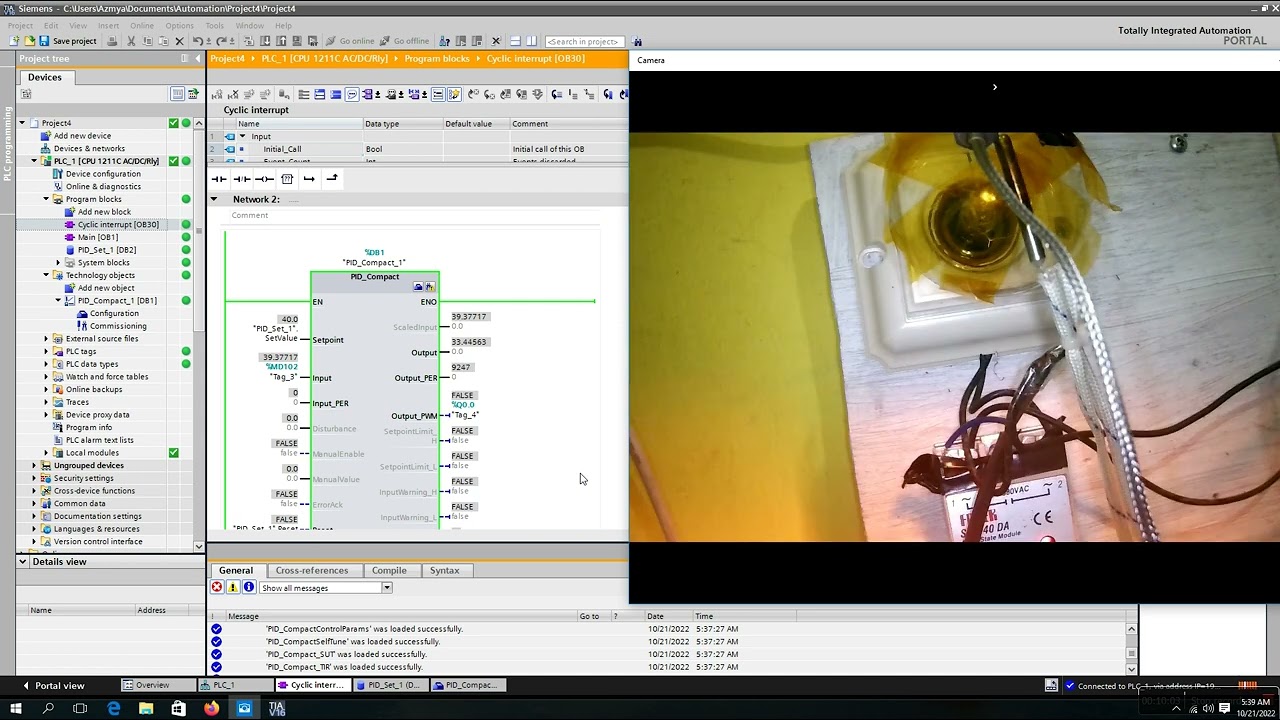Image resolution: width=1280 pixels, height=720 pixels.
Task: Insert a normally open contact instruction
Action: (219, 179)
